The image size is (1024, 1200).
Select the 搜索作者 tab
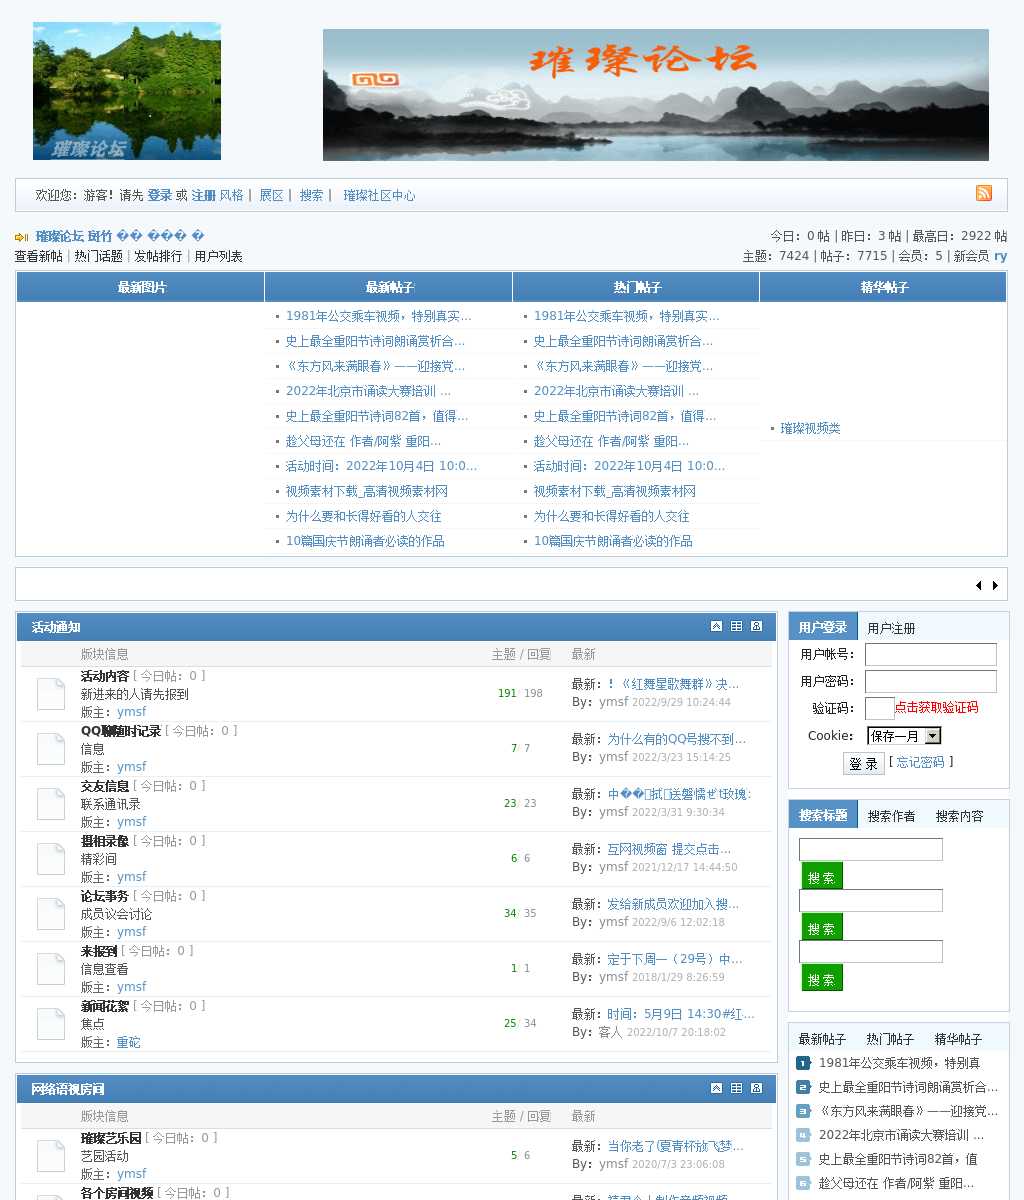[891, 816]
